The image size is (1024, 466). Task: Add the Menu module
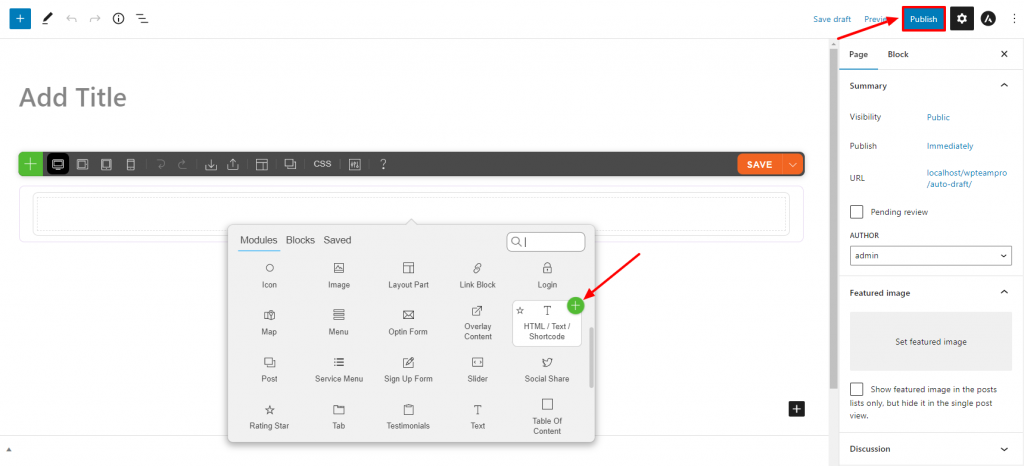click(x=339, y=322)
